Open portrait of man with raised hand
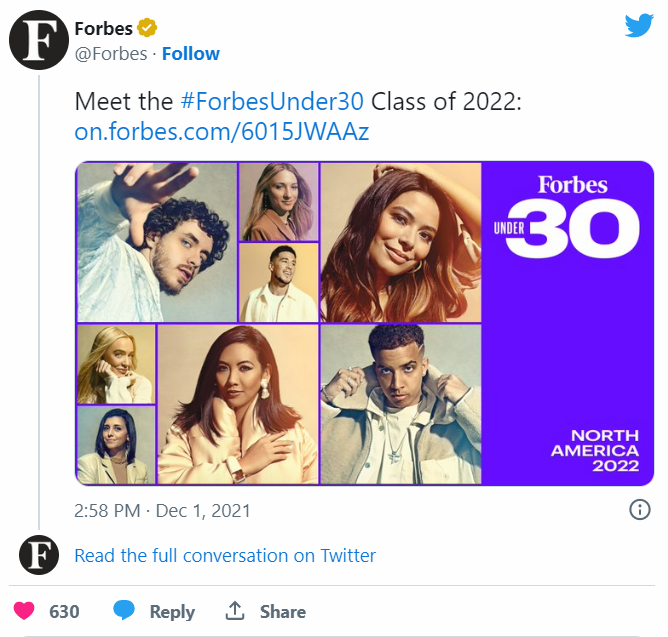 156,241
